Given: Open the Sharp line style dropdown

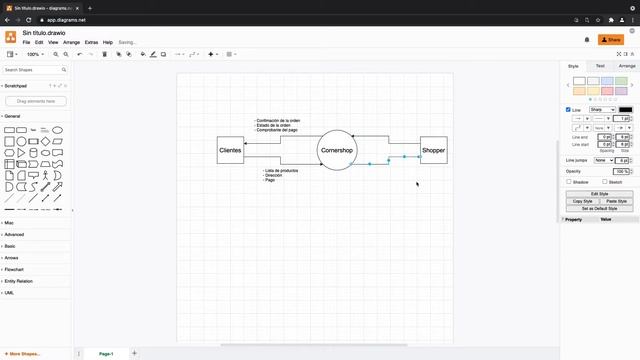Looking at the screenshot, I should tap(602, 110).
